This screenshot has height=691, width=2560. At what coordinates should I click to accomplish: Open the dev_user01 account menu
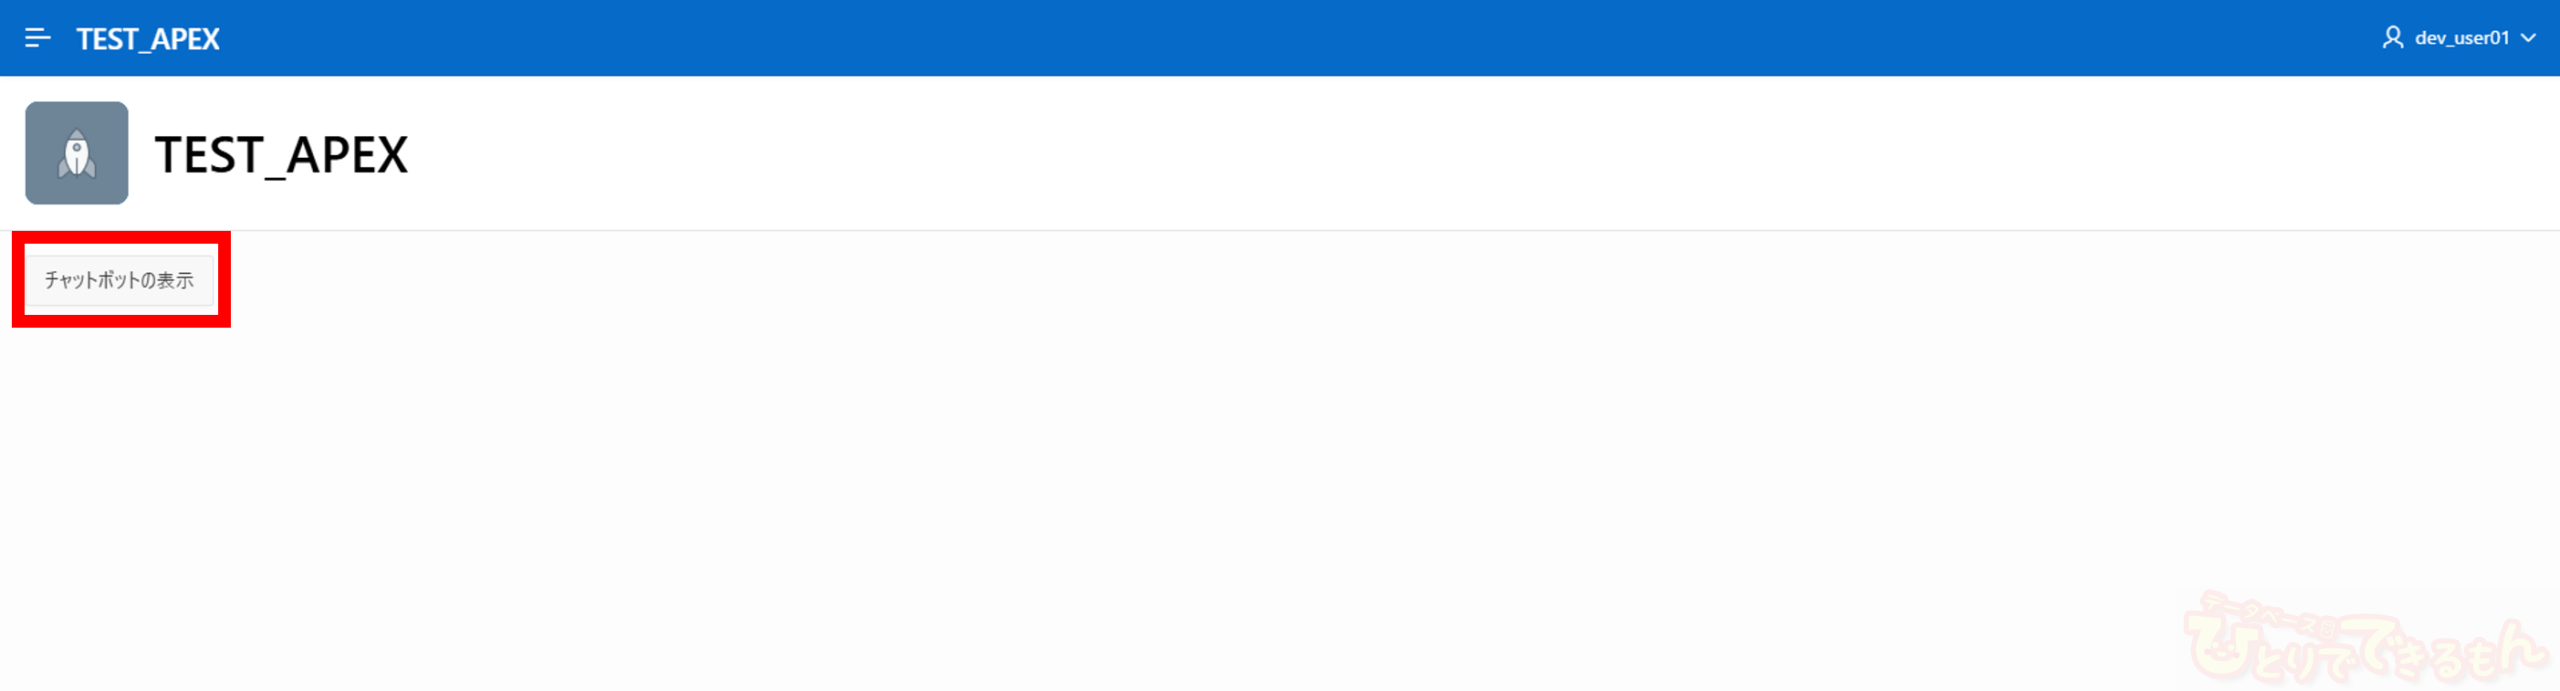(x=2459, y=38)
